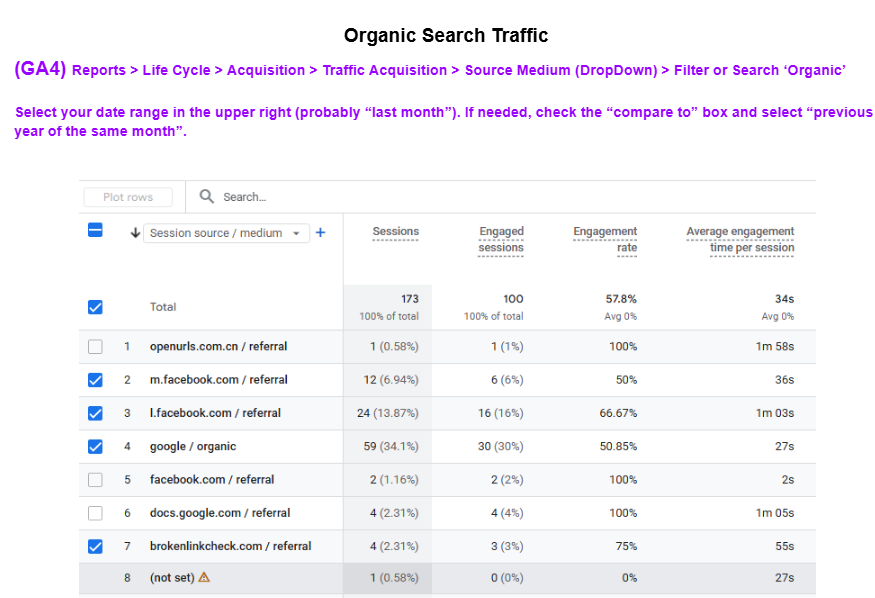Sort by the Engagement rate column header
This screenshot has height=598, width=875.
(x=605, y=240)
